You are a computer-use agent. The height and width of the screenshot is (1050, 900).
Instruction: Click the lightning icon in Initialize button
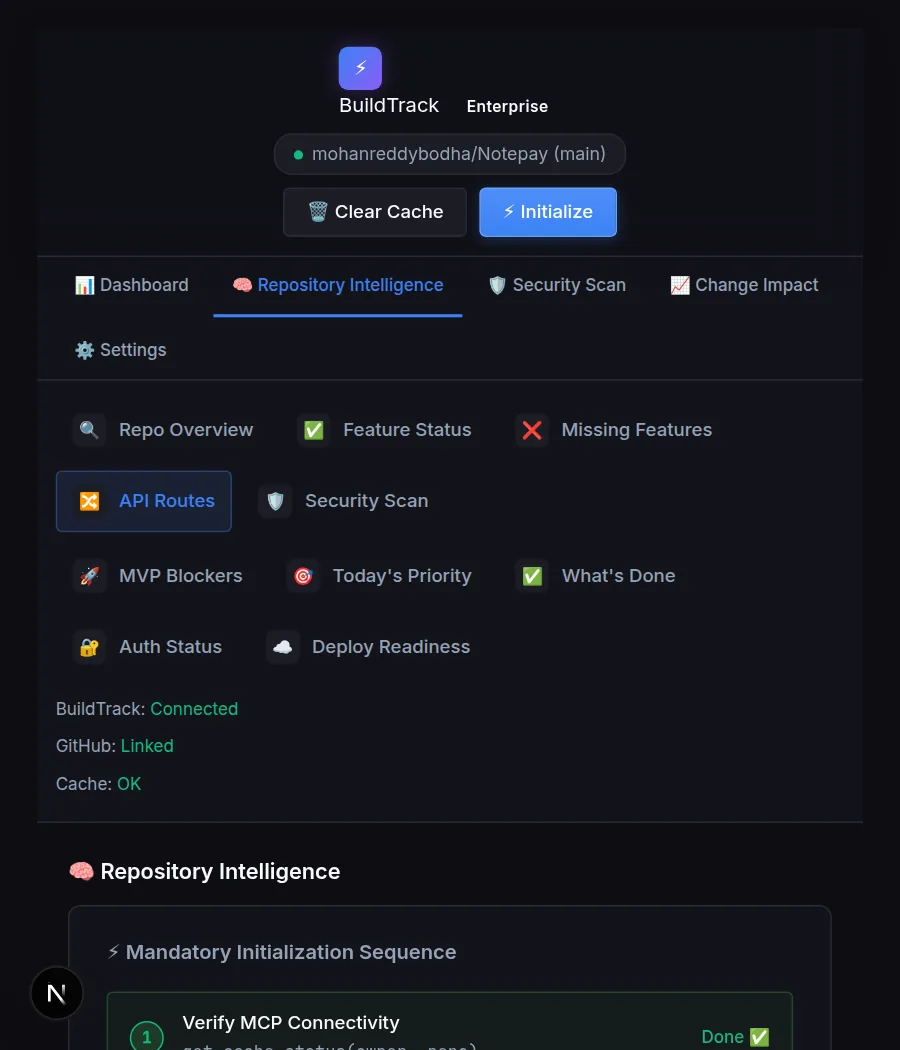pos(509,212)
